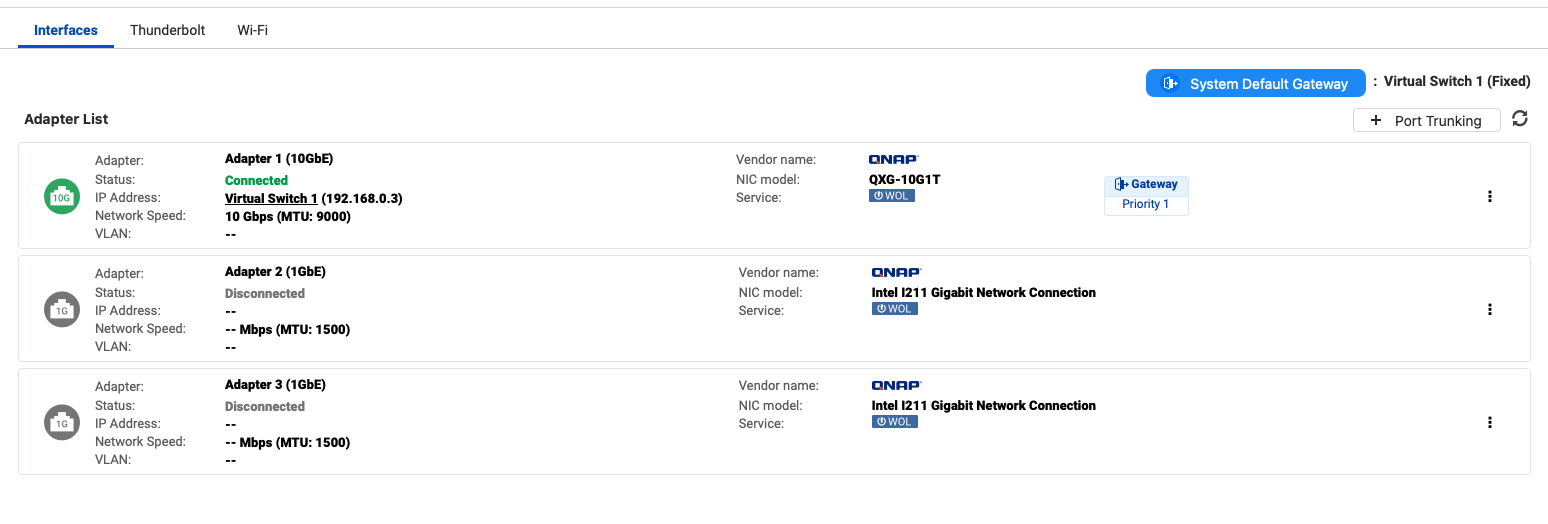Click the Adapter 2 (1GbE) title
The height and width of the screenshot is (524, 1548).
click(275, 271)
